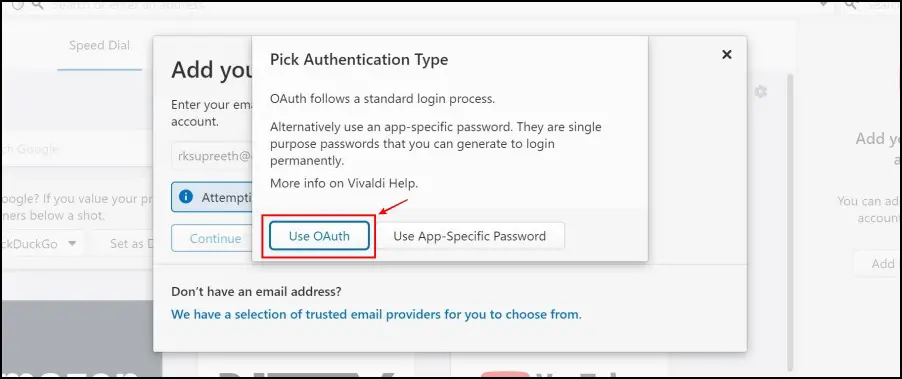Choose Use App-Specific Password
Viewport: 902px width, 379px height.
click(469, 236)
